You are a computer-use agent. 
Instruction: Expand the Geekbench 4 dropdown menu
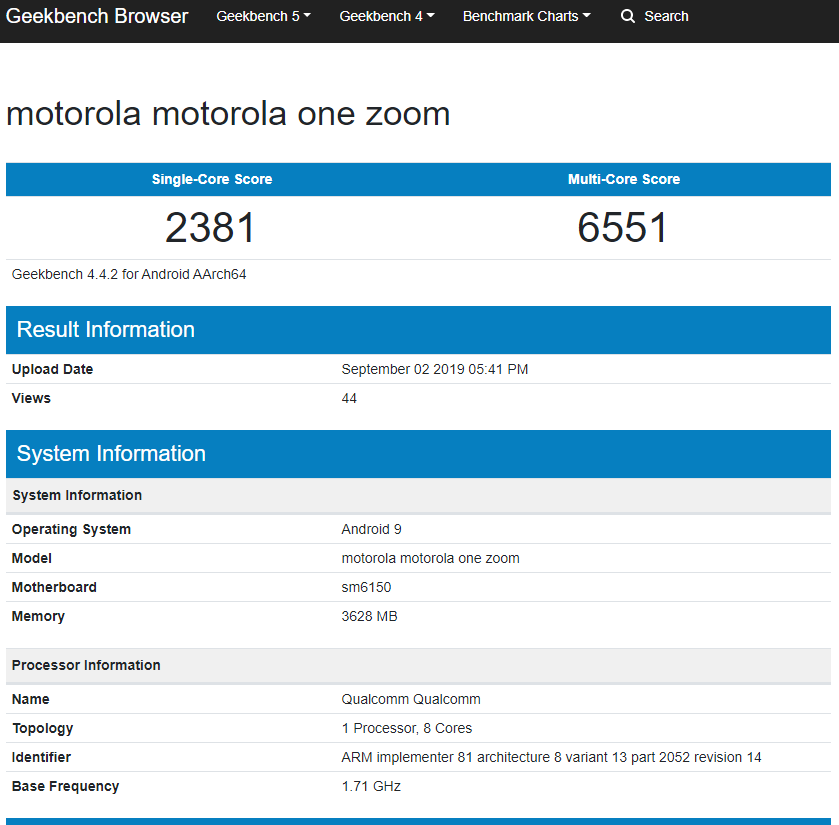[x=387, y=17]
